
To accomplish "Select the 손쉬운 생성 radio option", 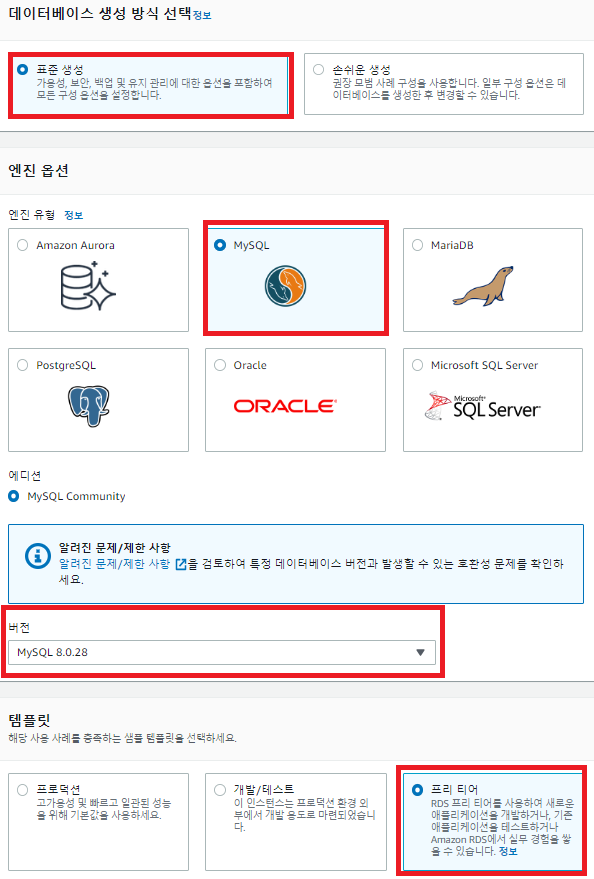I will pyautogui.click(x=318, y=70).
